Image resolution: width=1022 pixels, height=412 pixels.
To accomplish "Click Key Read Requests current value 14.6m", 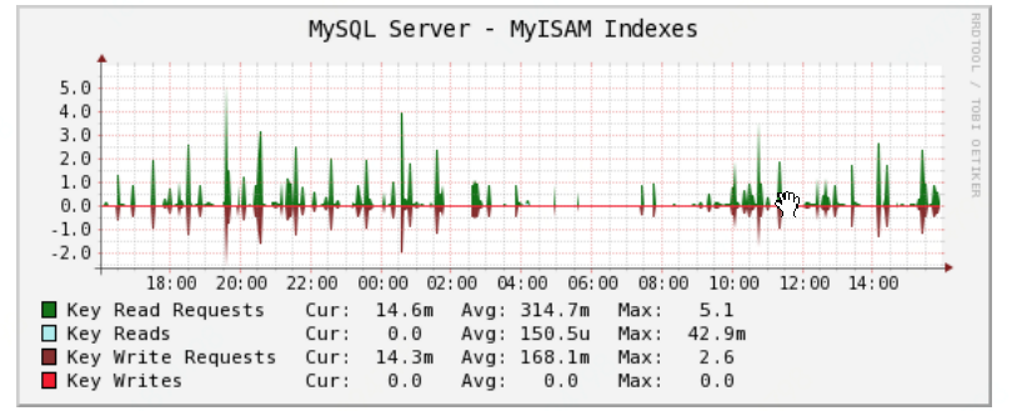I will click(x=404, y=310).
